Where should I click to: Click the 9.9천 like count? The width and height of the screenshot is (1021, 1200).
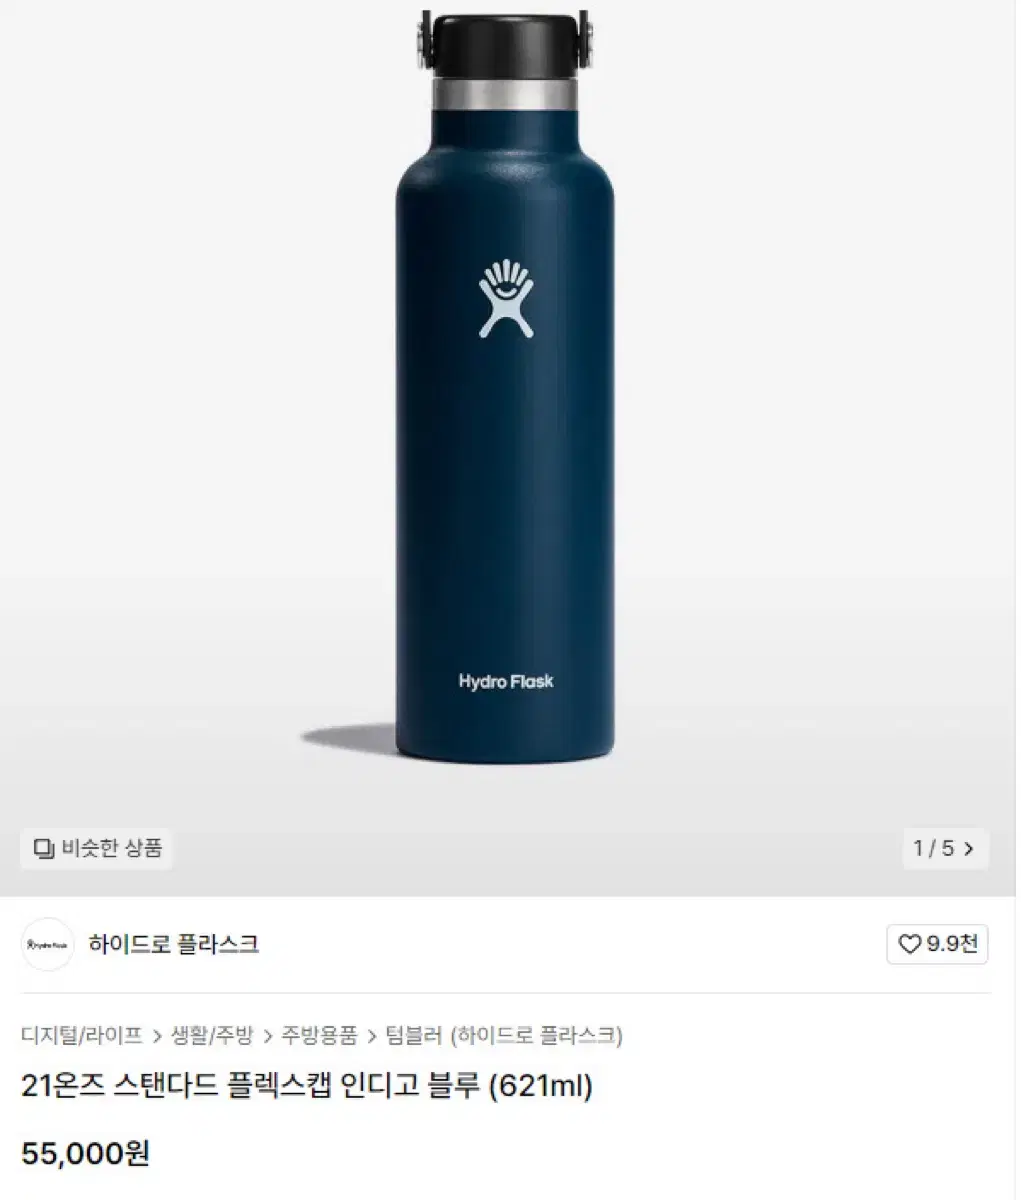pyautogui.click(x=953, y=944)
